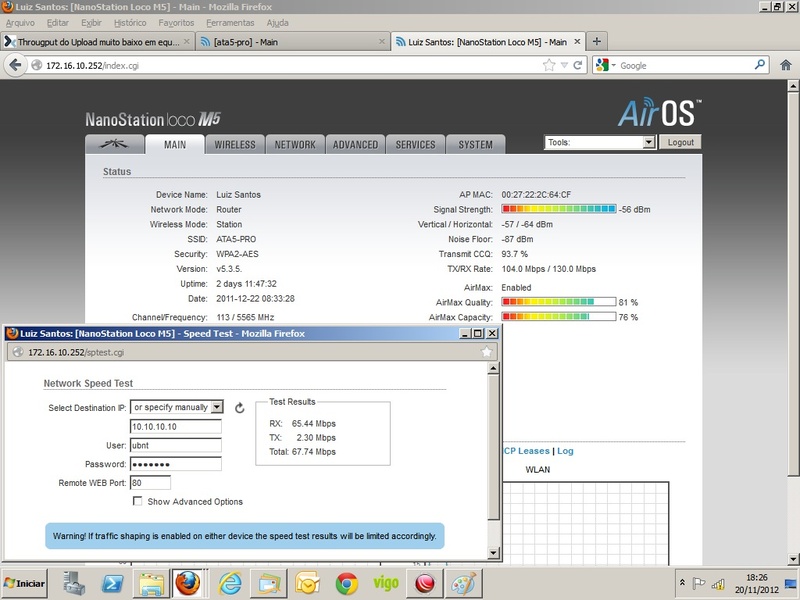The image size is (800, 600).
Task: Open the Favoritos menu
Action: 176,22
